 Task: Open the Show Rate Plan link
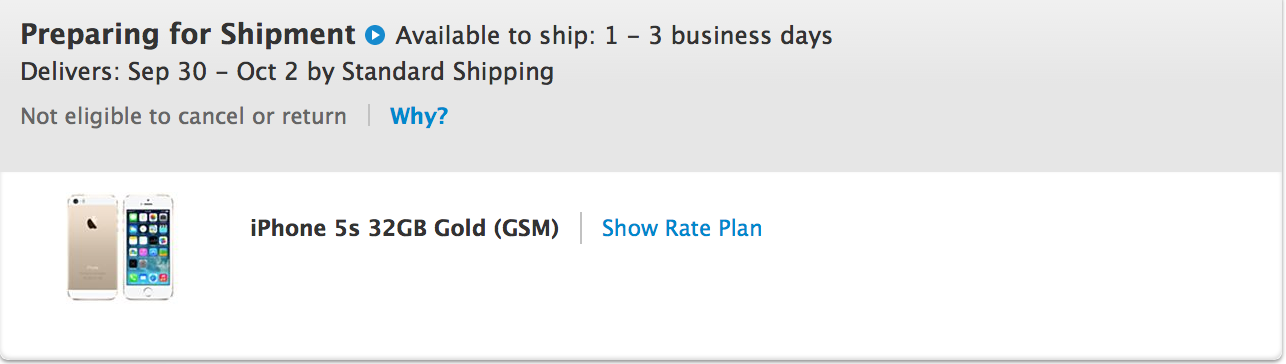click(x=682, y=228)
